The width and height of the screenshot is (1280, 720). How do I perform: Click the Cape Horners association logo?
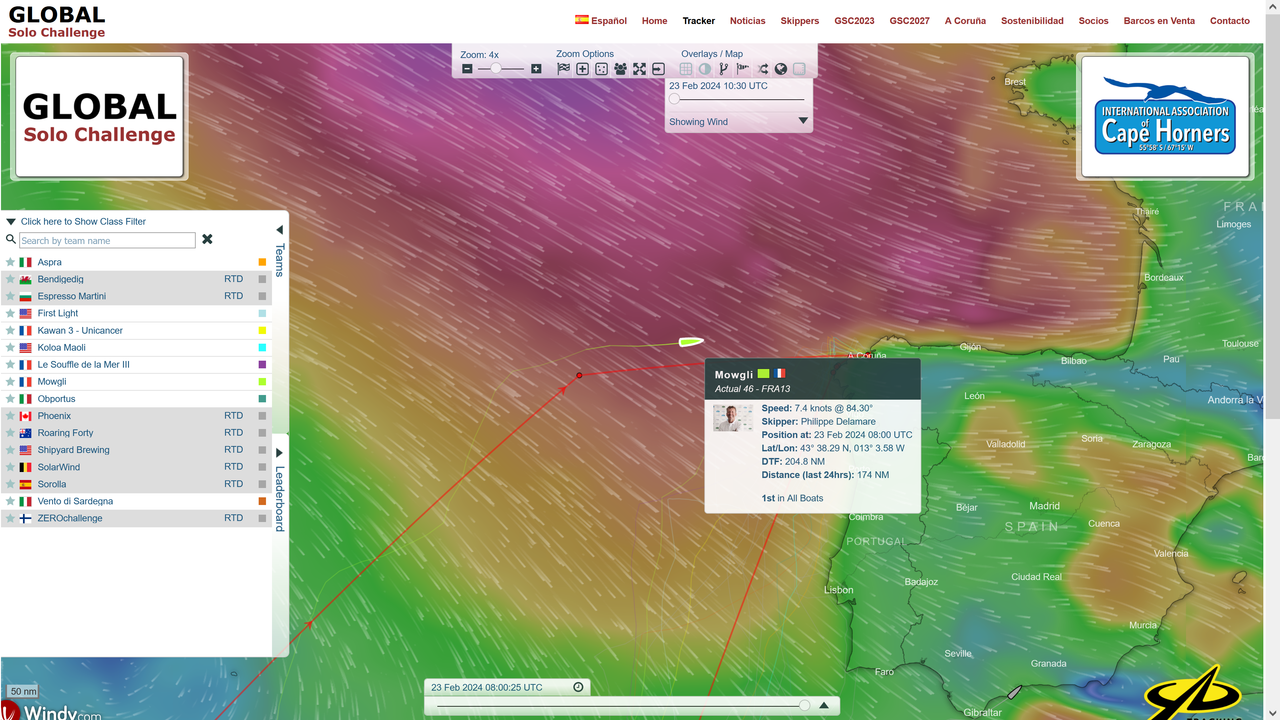[1164, 118]
